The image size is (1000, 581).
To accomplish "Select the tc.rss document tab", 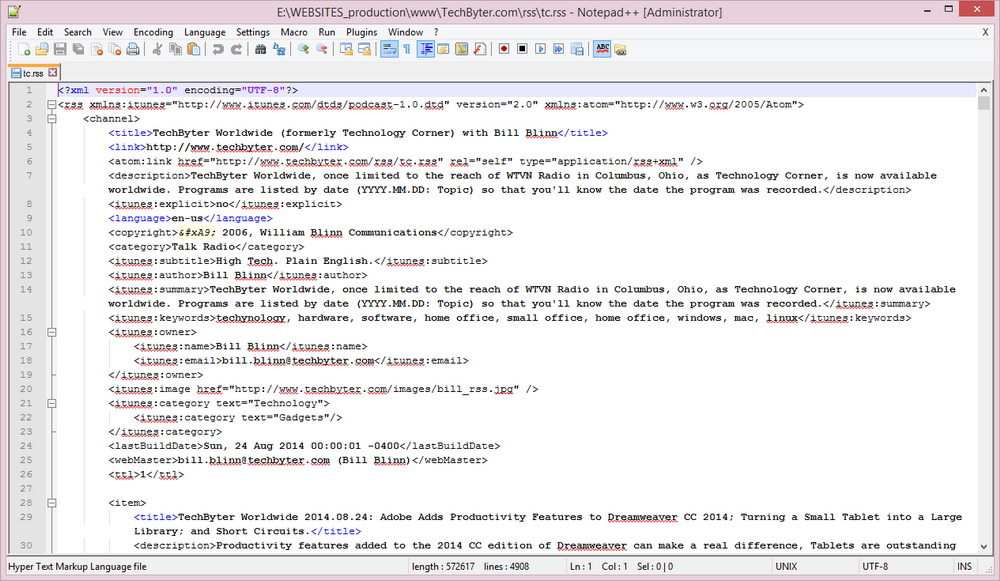I will [x=34, y=73].
